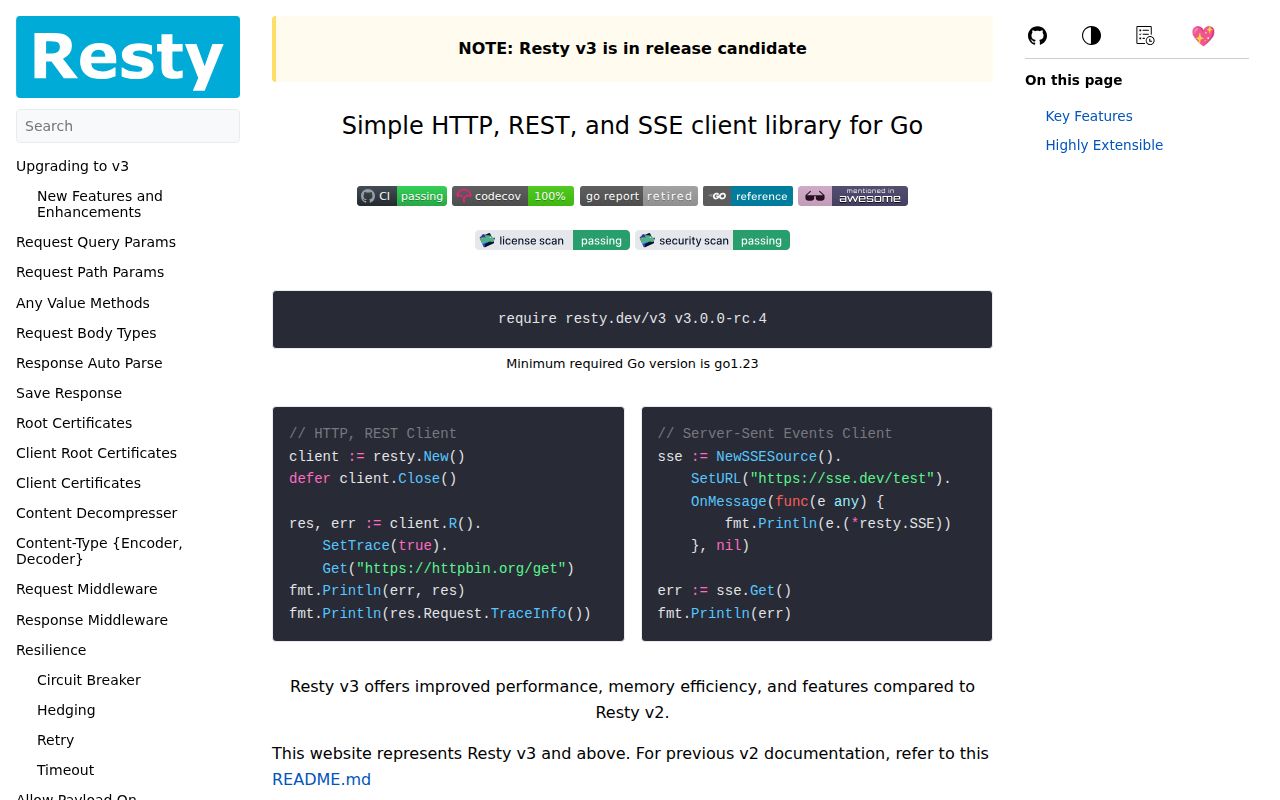Go to Request Query Params

[x=96, y=242]
